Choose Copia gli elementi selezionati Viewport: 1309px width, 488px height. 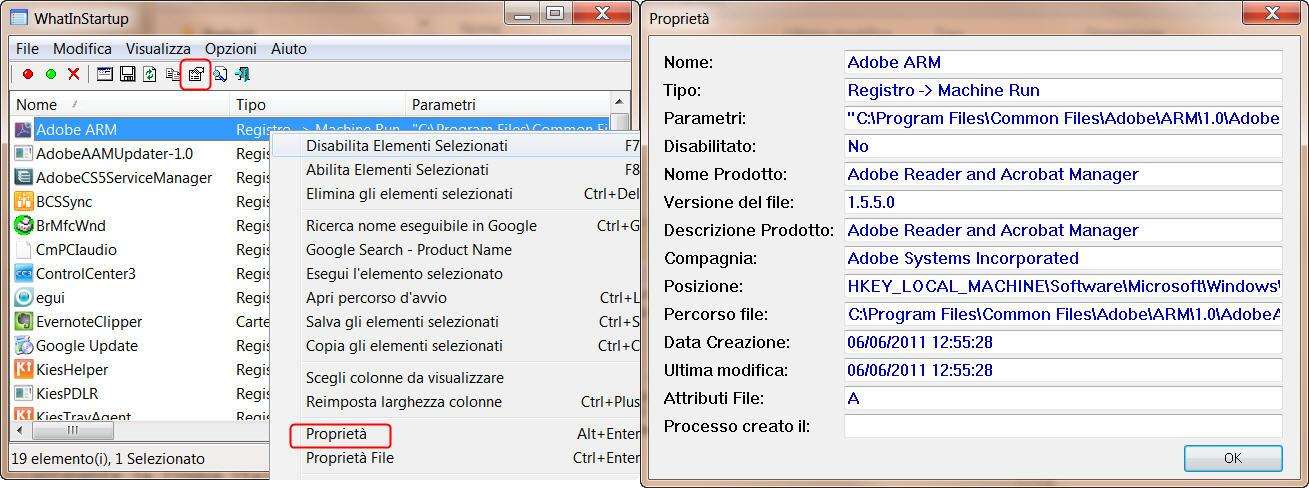pos(458,345)
